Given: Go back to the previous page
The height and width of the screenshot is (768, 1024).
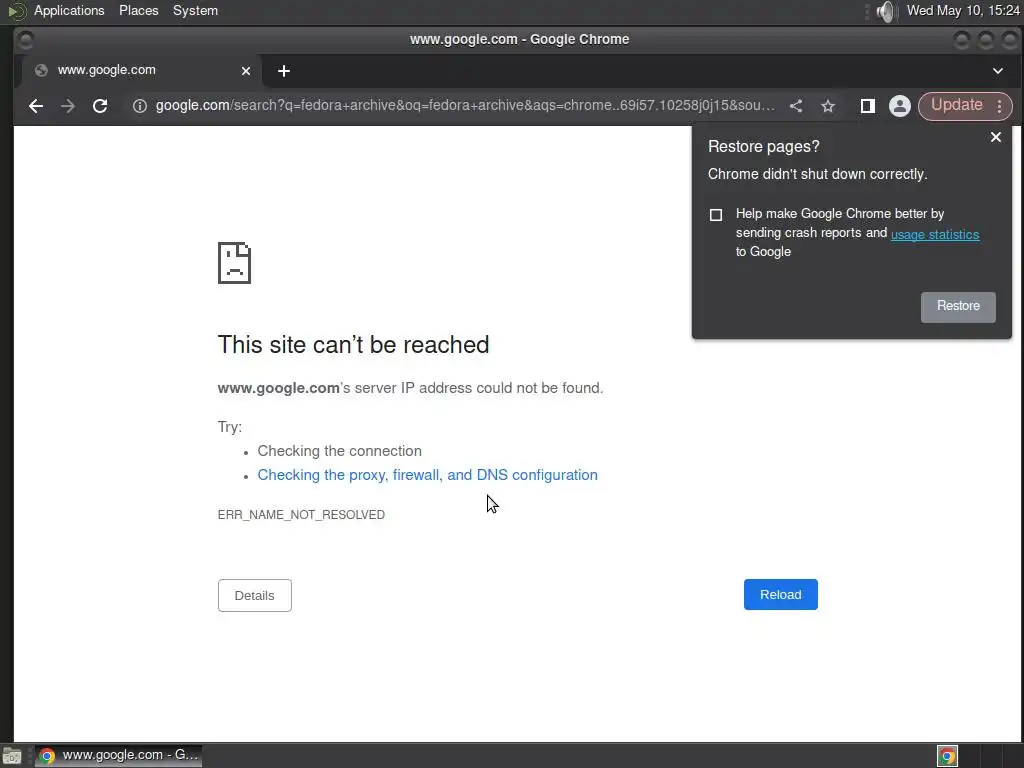Looking at the screenshot, I should 36,106.
